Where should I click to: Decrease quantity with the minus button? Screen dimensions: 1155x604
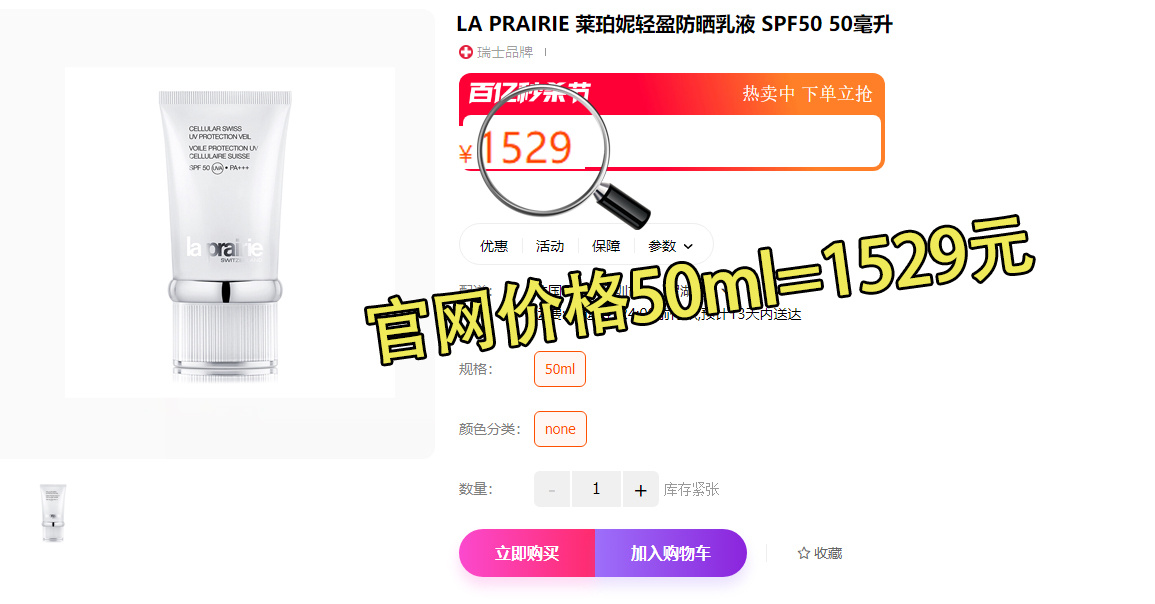552,489
